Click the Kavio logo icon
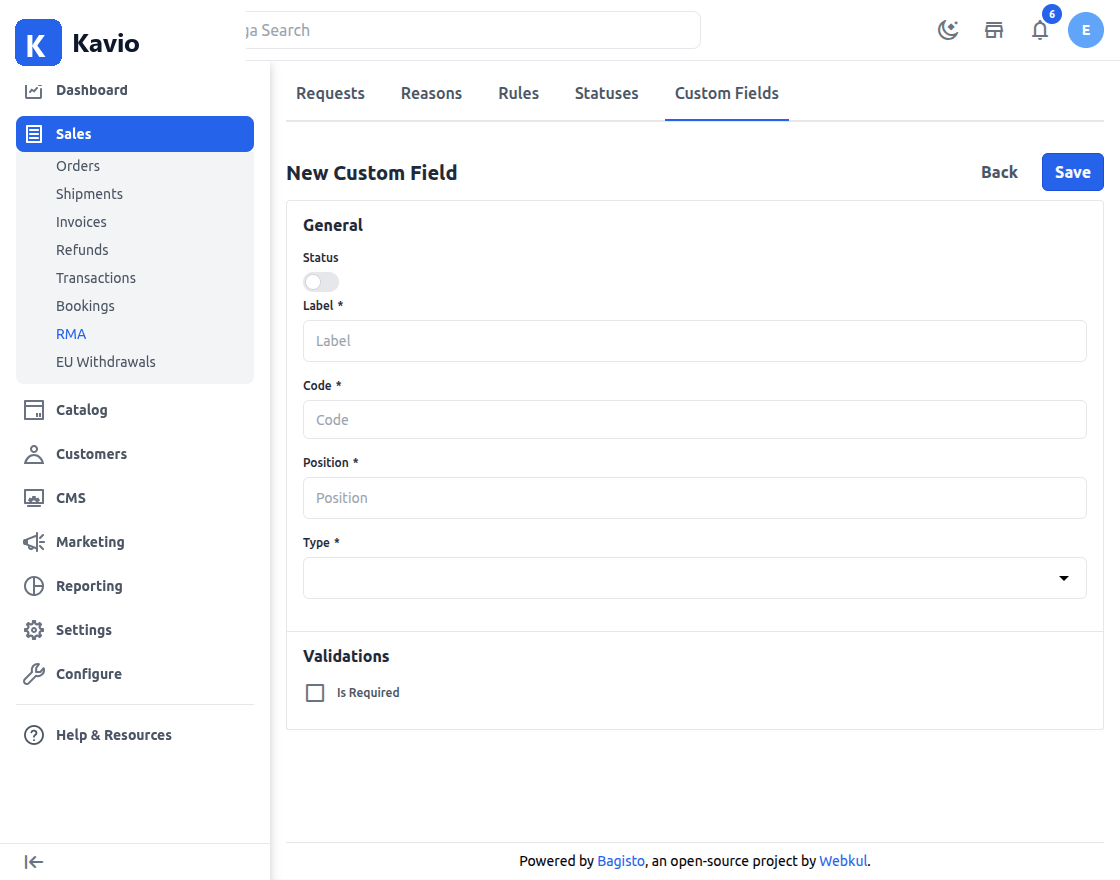 tap(39, 43)
